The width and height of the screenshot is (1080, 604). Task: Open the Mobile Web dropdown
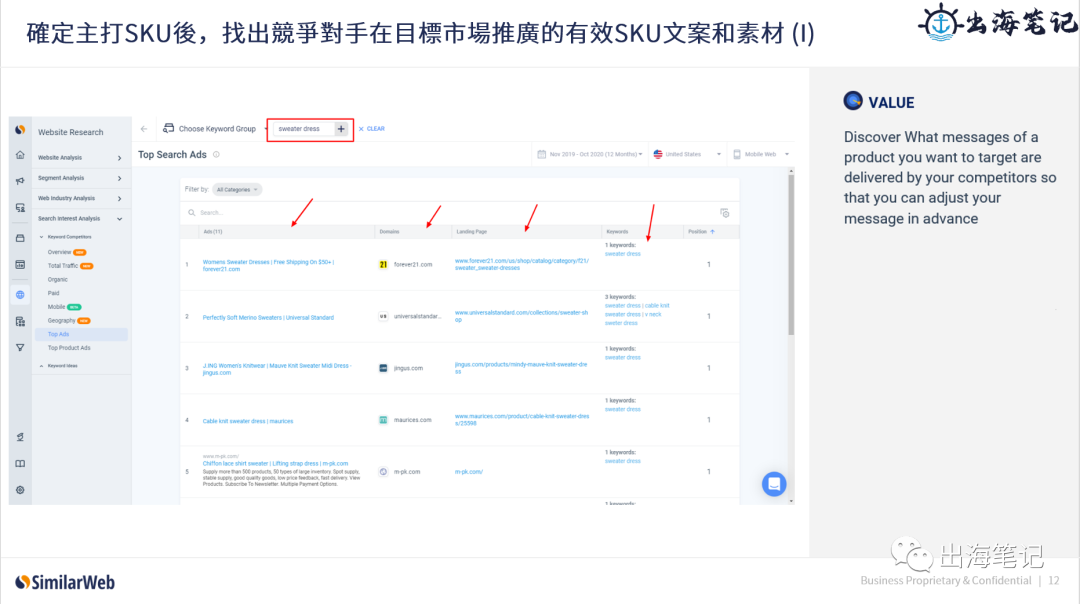coord(762,154)
